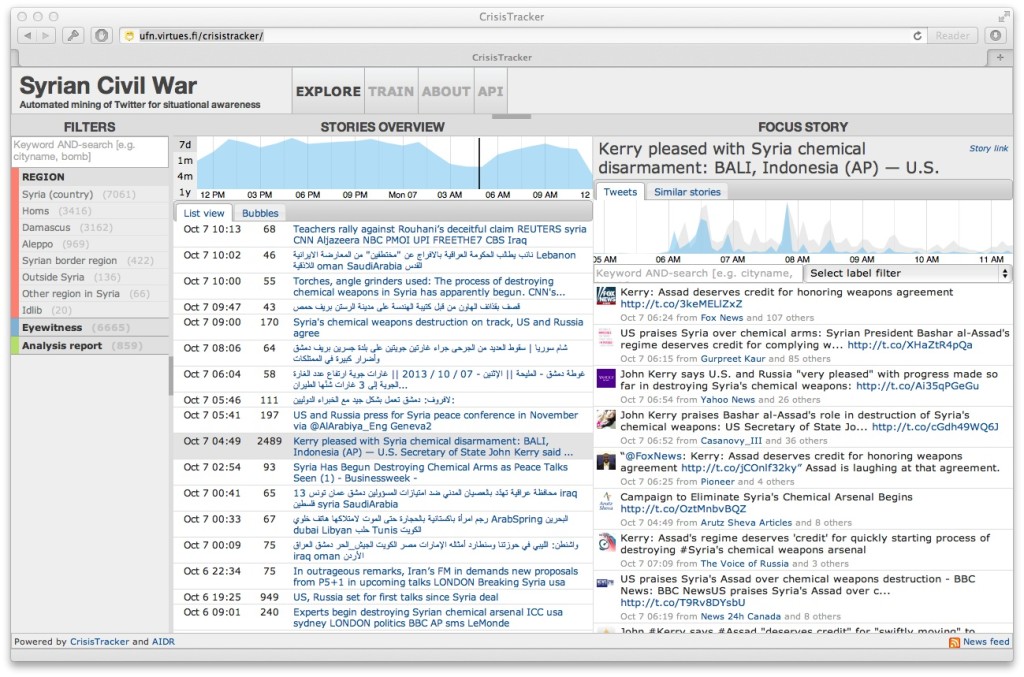Click the round icon beside the key button
This screenshot has width=1024, height=677.
(x=101, y=36)
